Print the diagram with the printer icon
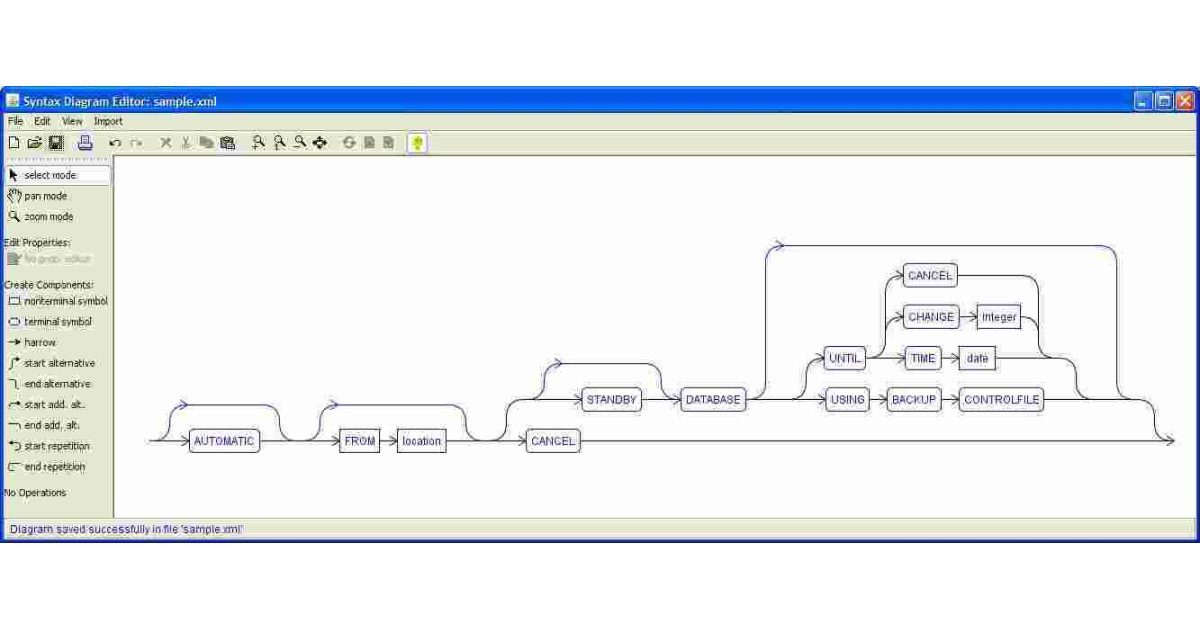 pyautogui.click(x=85, y=143)
